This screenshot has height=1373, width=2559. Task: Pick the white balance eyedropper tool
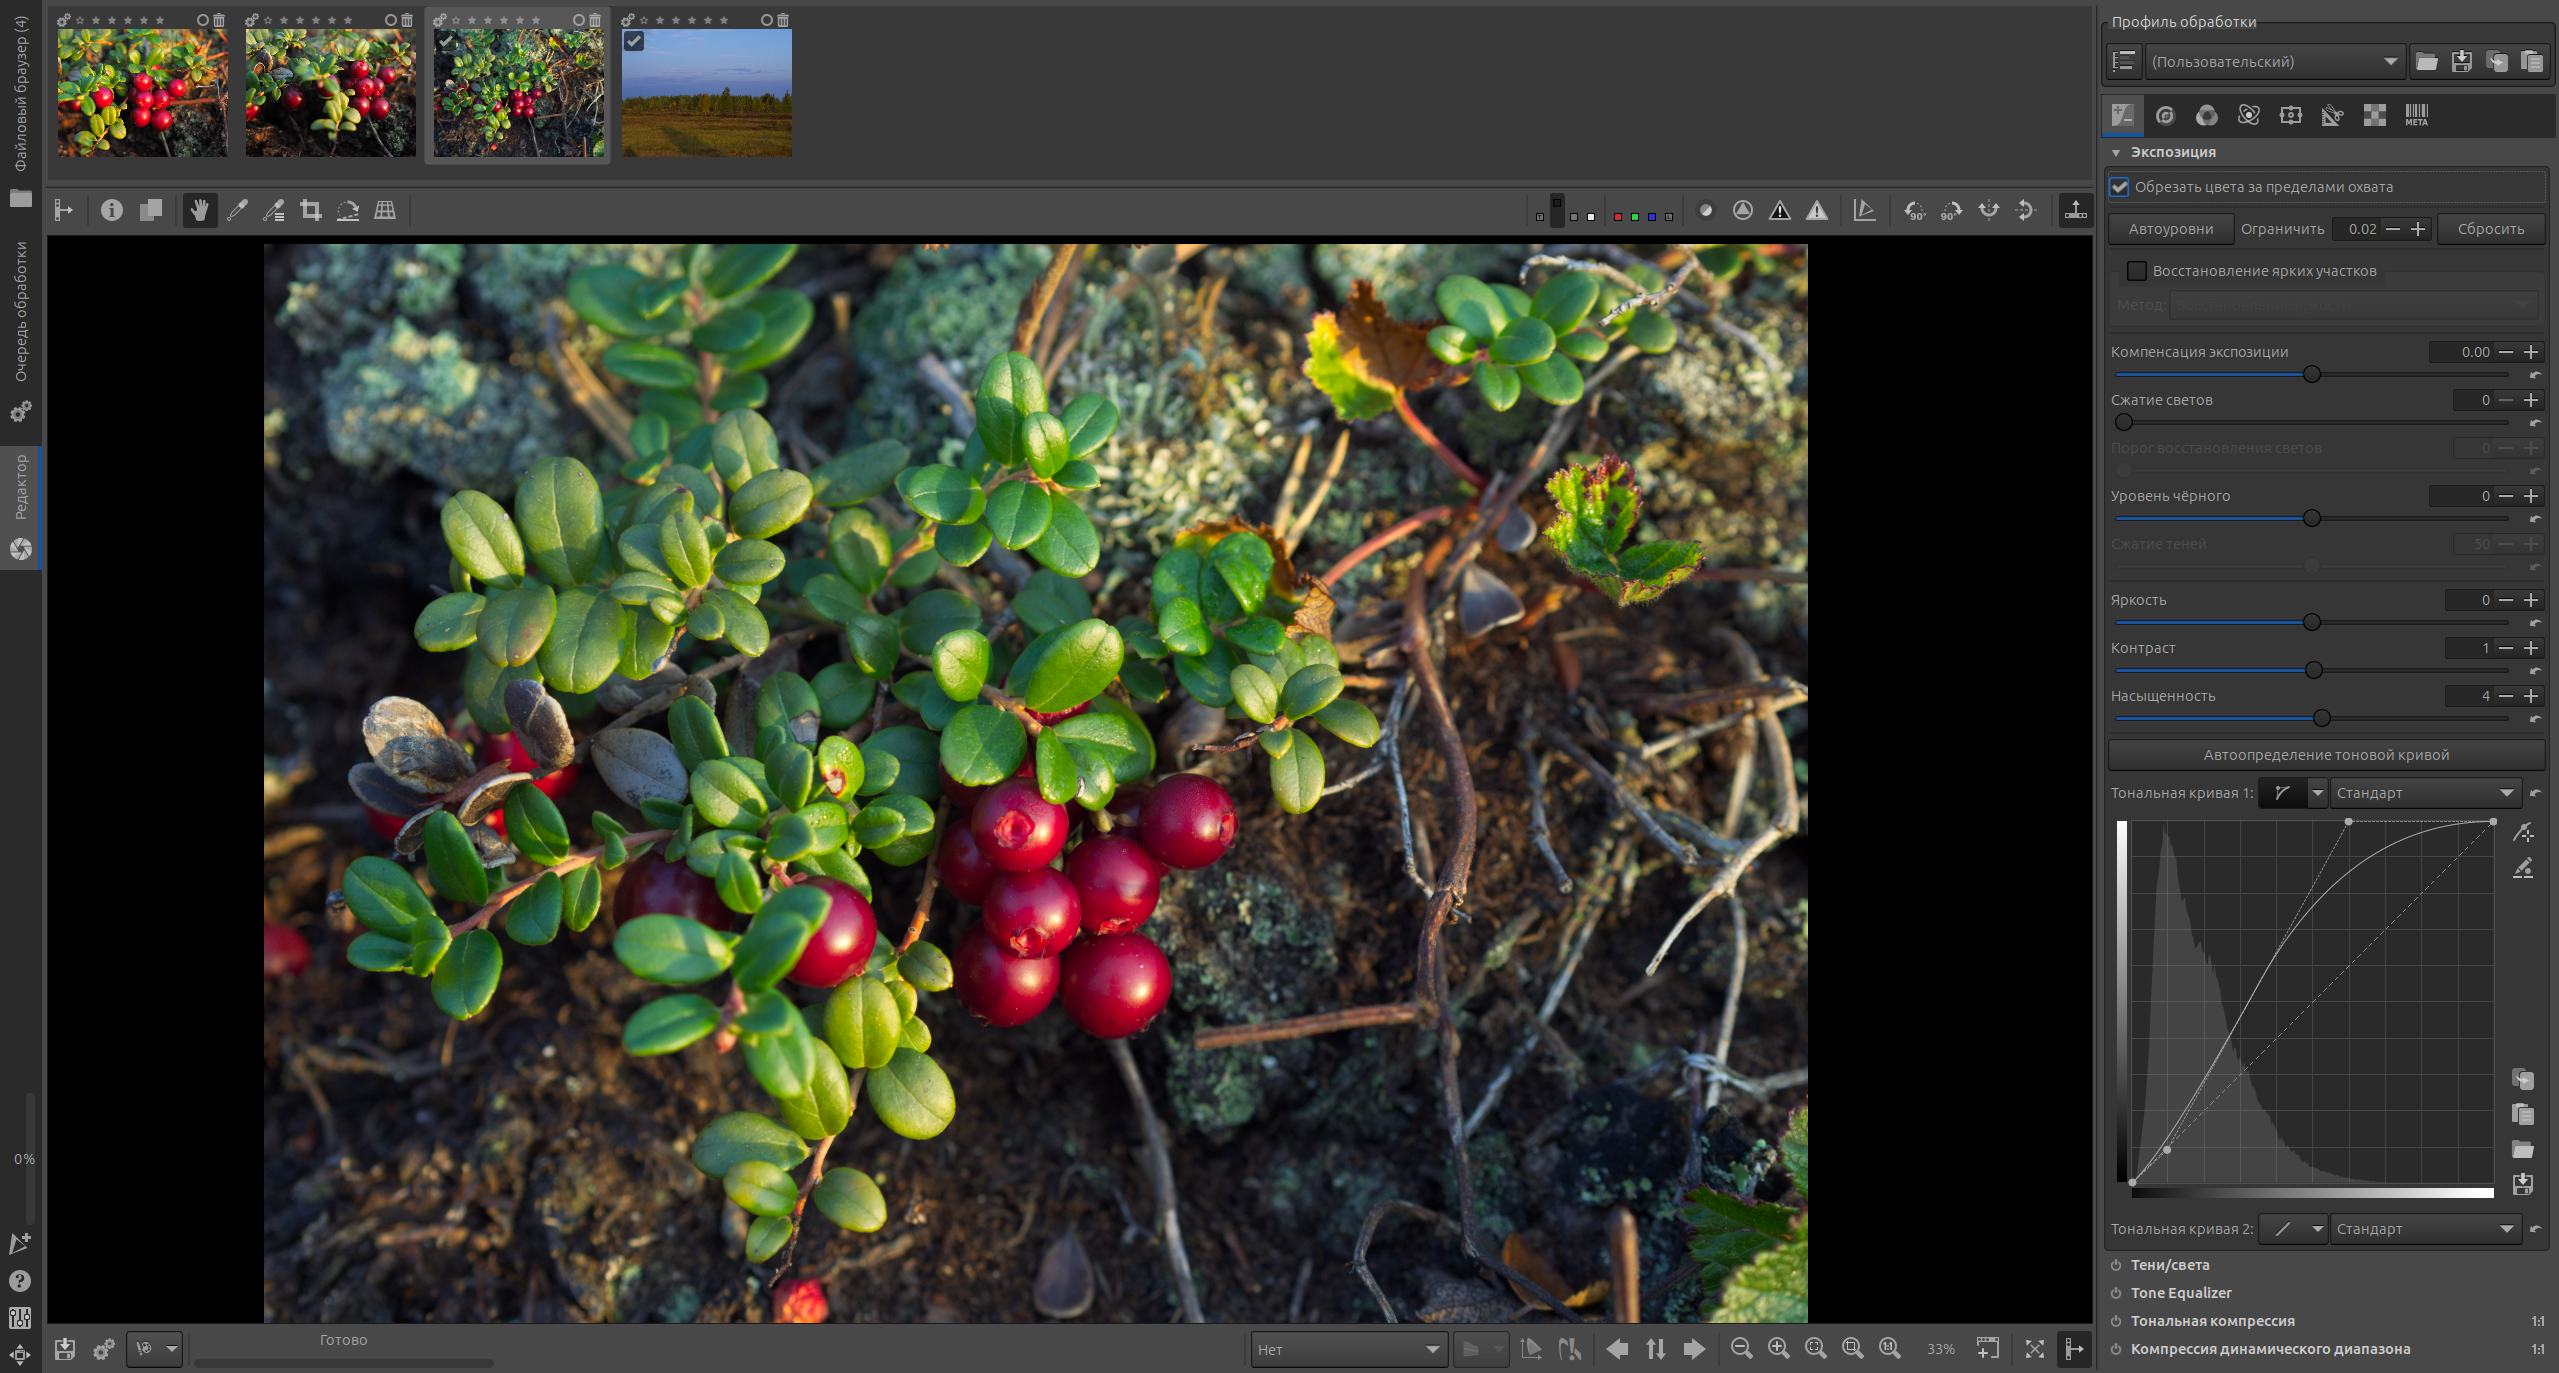click(237, 210)
